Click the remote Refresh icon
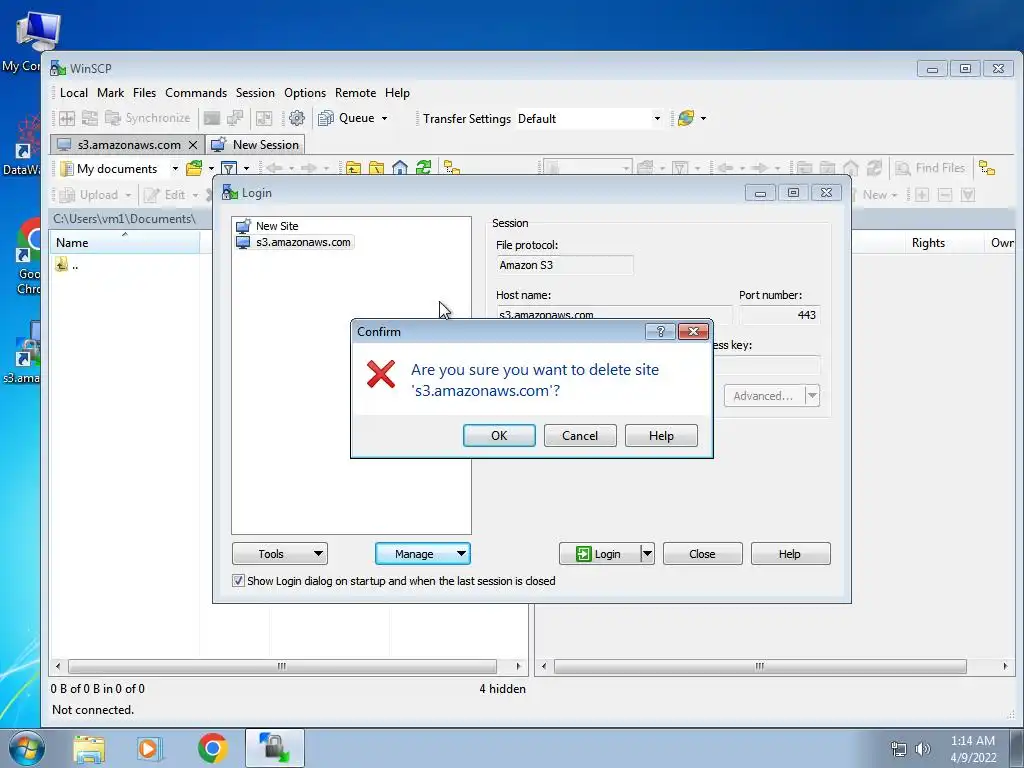This screenshot has width=1024, height=768. pyautogui.click(x=874, y=168)
